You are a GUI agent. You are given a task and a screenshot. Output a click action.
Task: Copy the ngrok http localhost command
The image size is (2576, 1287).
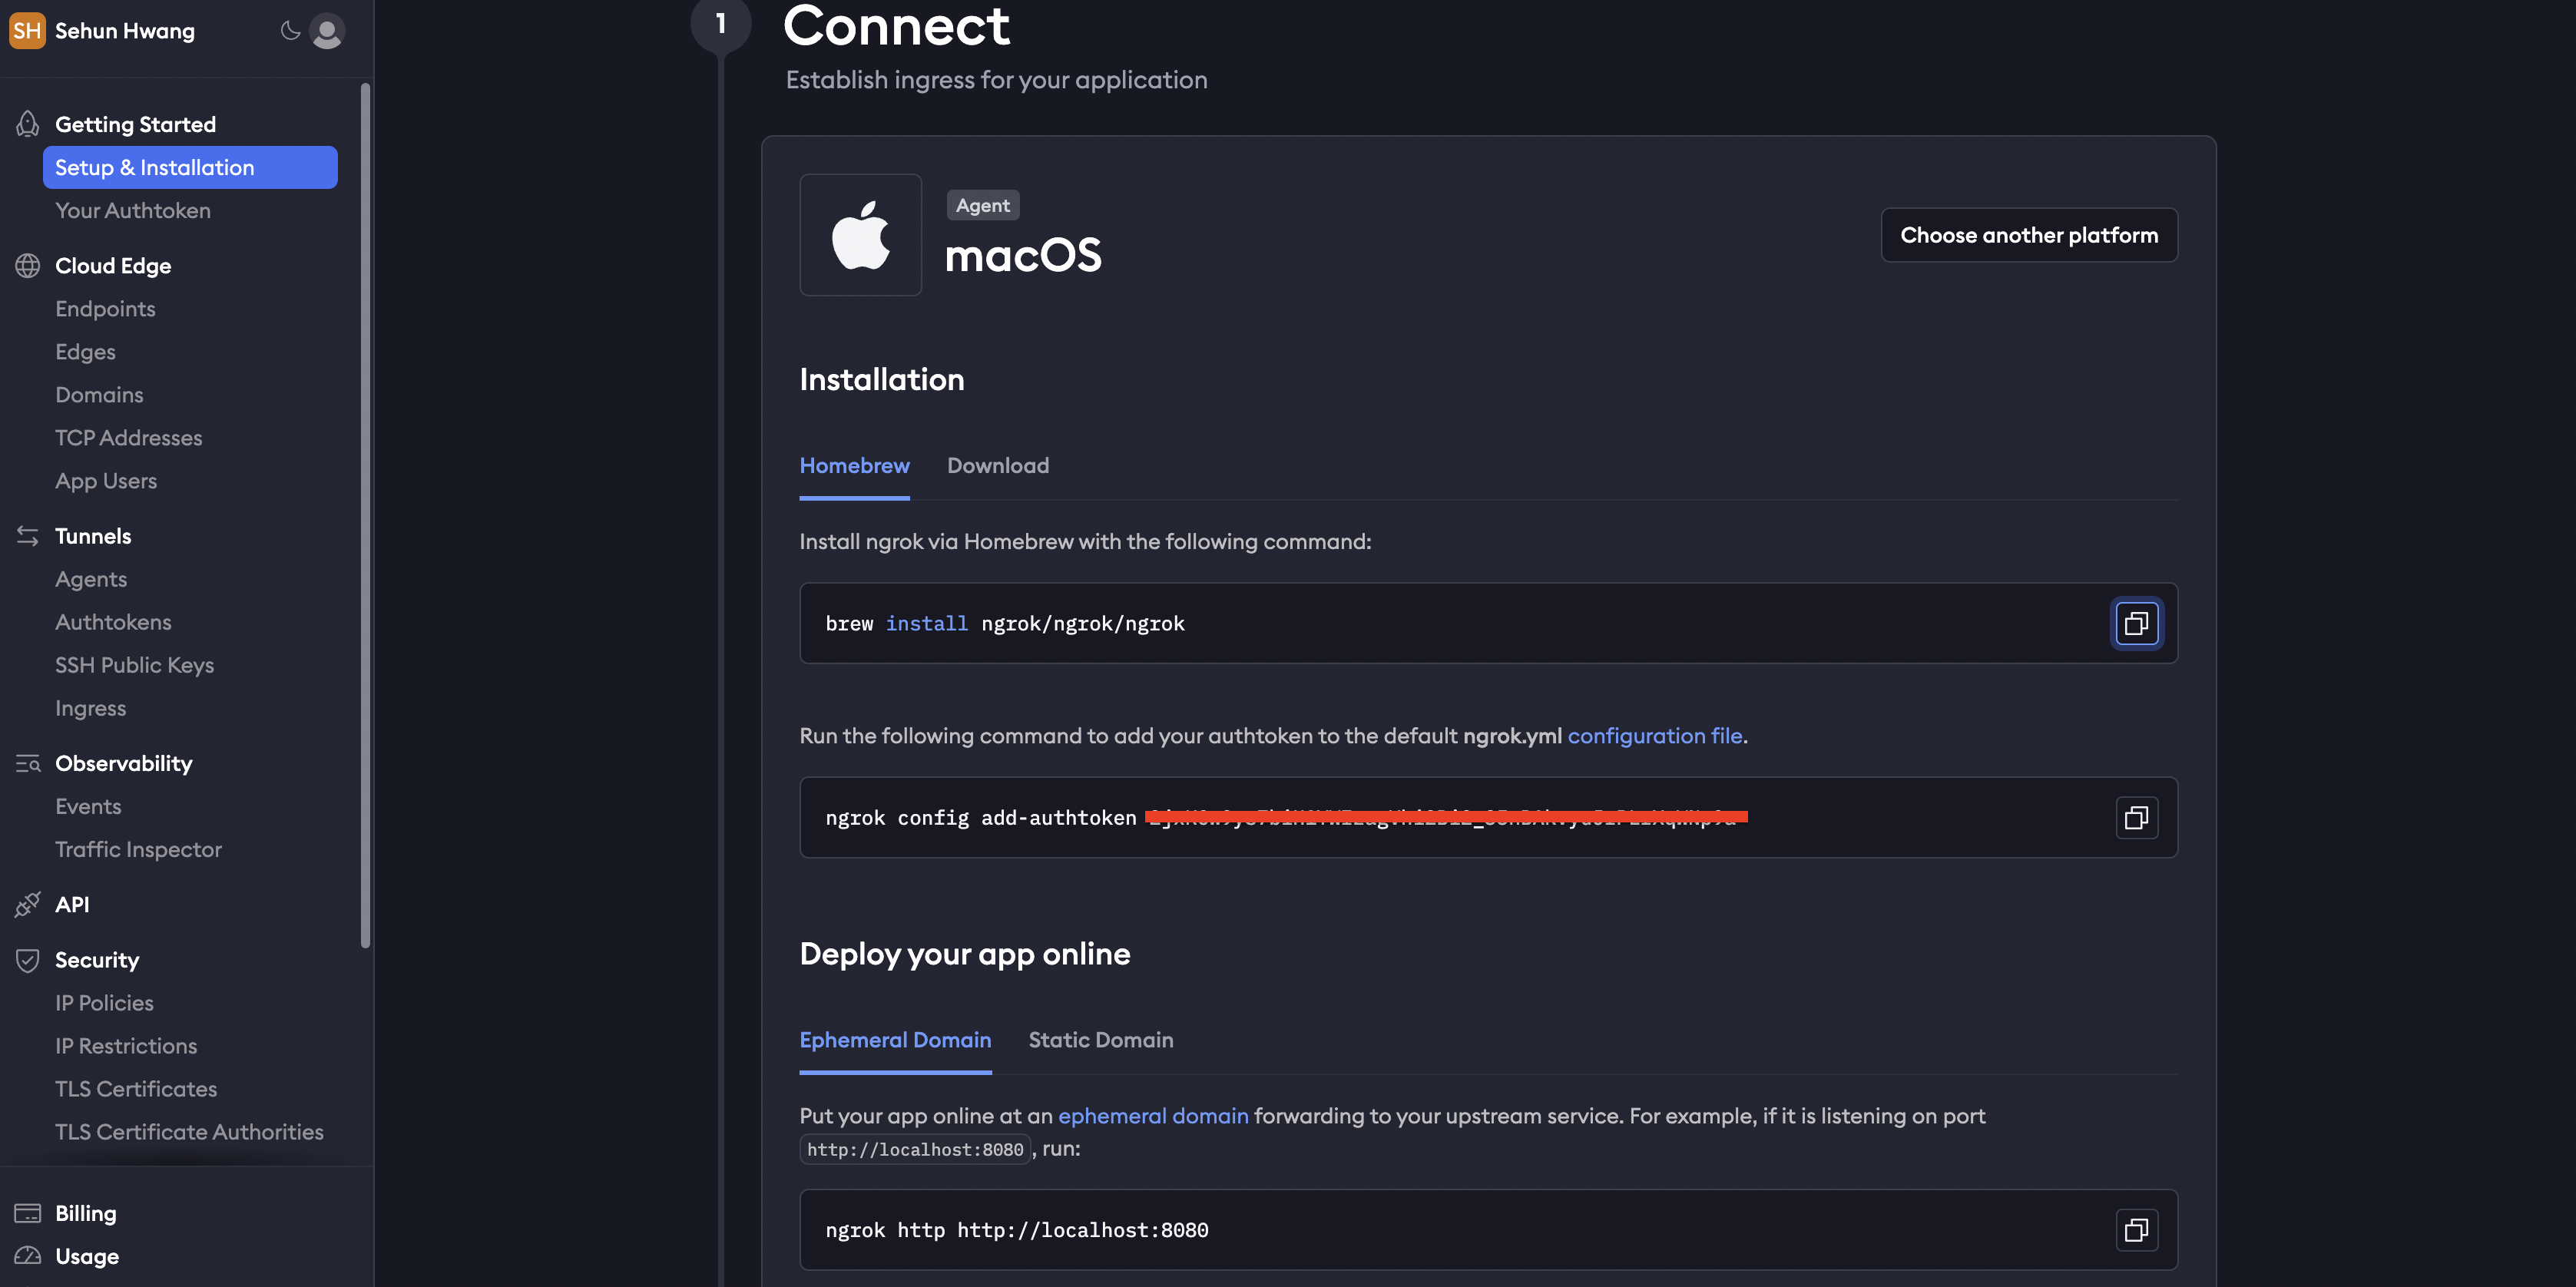2137,1230
